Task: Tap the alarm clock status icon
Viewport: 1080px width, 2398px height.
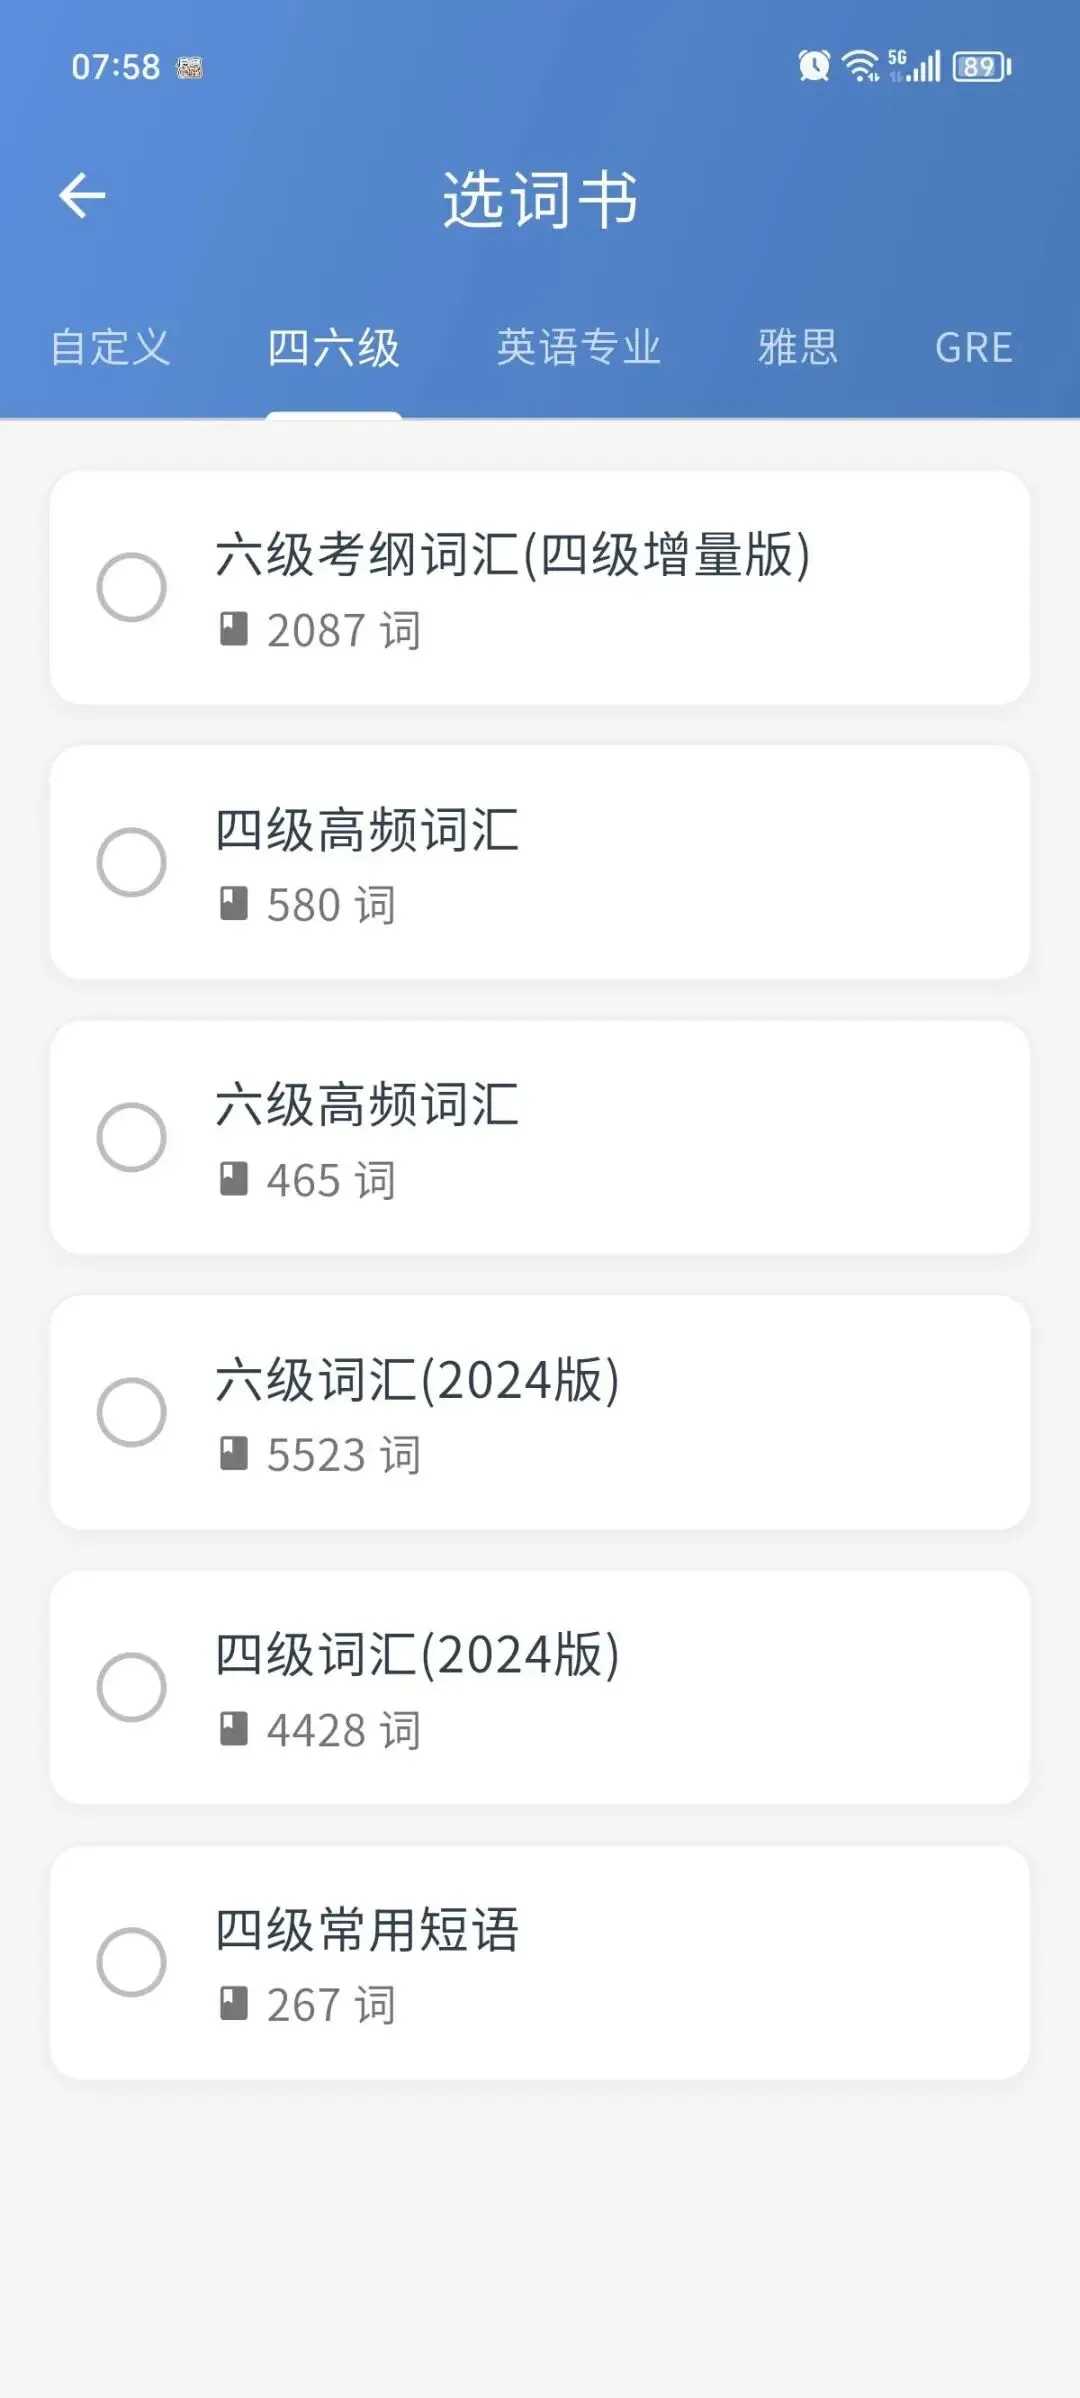Action: click(814, 66)
